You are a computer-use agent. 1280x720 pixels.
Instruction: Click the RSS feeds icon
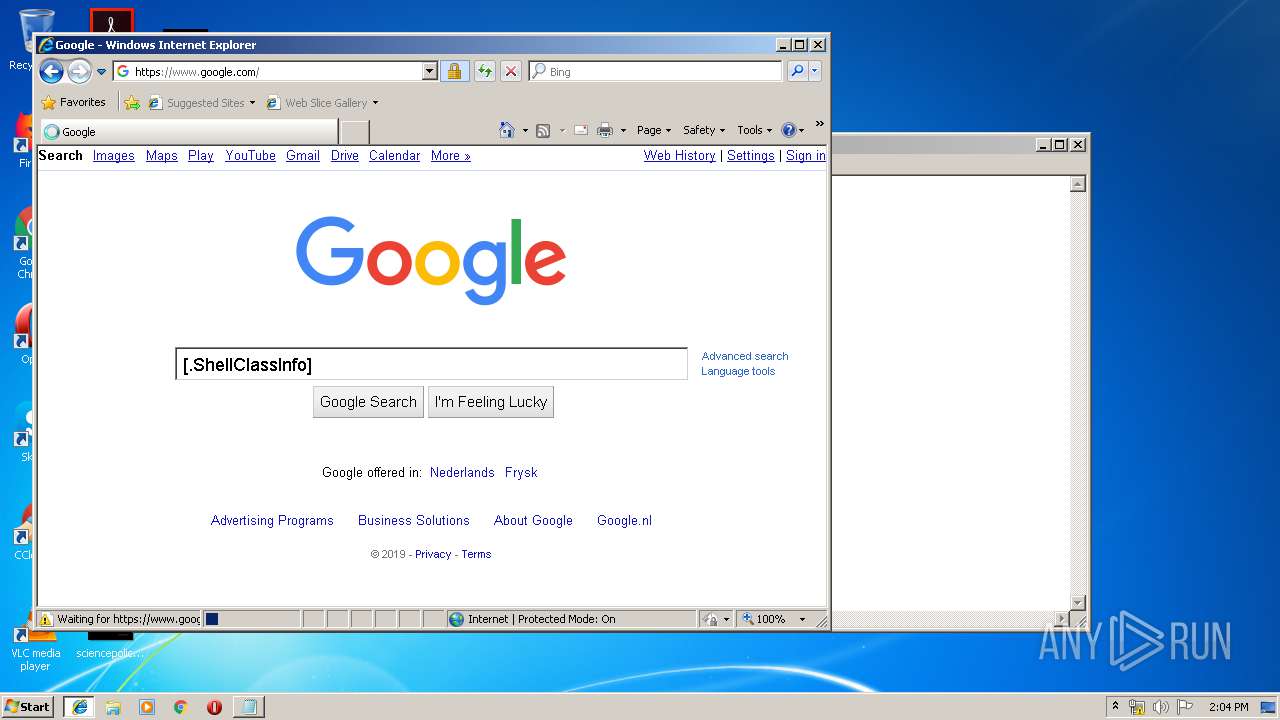[x=543, y=130]
